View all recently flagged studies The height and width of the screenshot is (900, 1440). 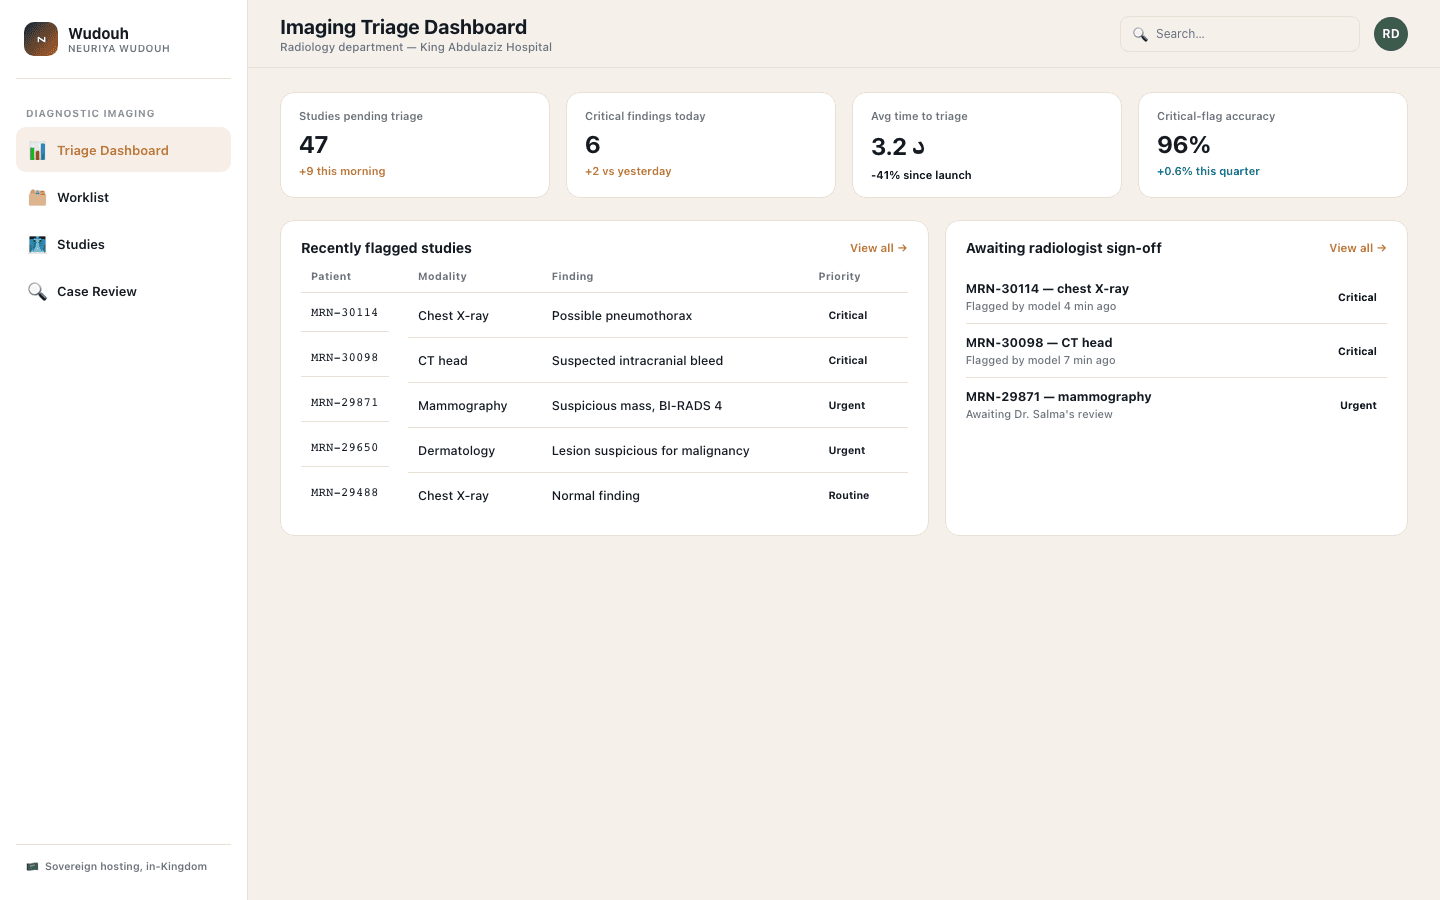[x=878, y=248]
